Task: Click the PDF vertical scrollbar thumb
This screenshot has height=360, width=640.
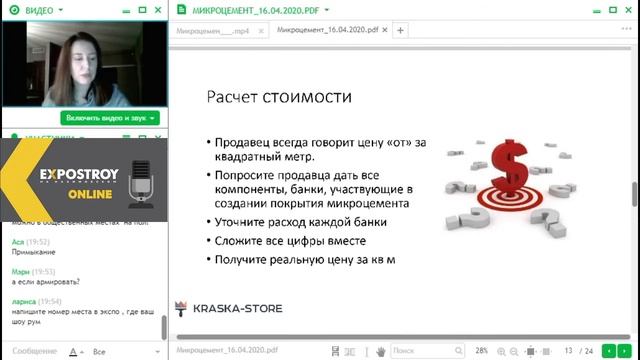Action: [x=635, y=194]
